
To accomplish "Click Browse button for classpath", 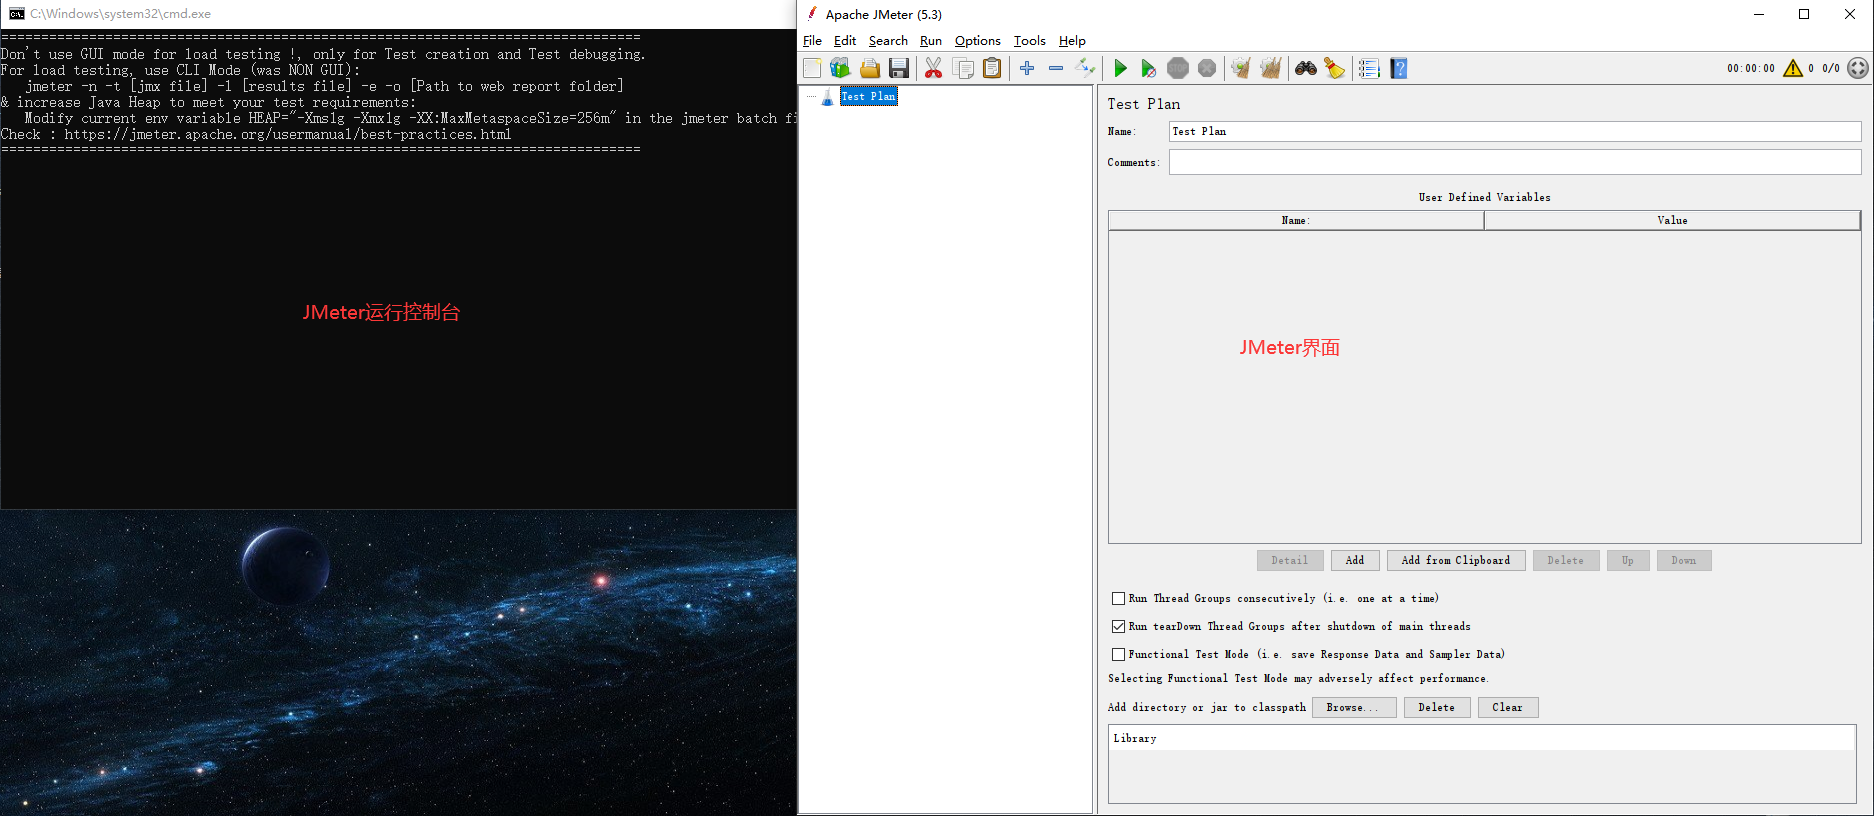I will coord(1354,707).
